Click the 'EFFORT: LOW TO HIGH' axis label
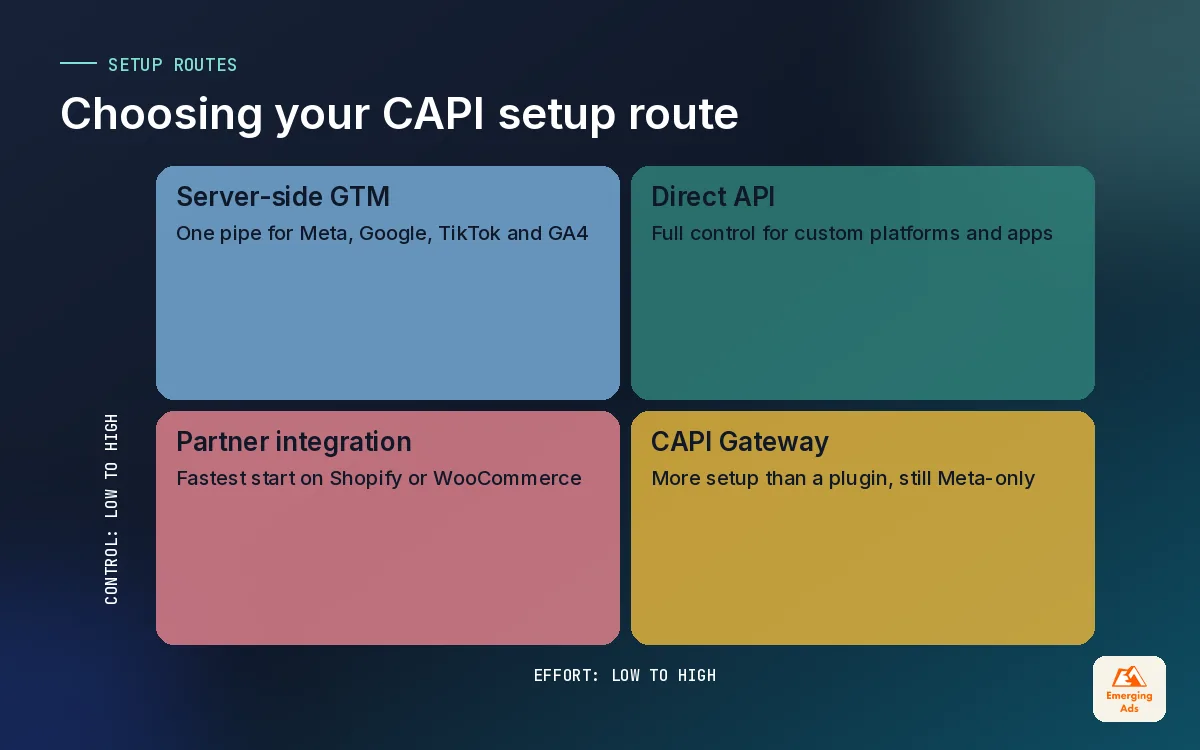 pyautogui.click(x=625, y=675)
